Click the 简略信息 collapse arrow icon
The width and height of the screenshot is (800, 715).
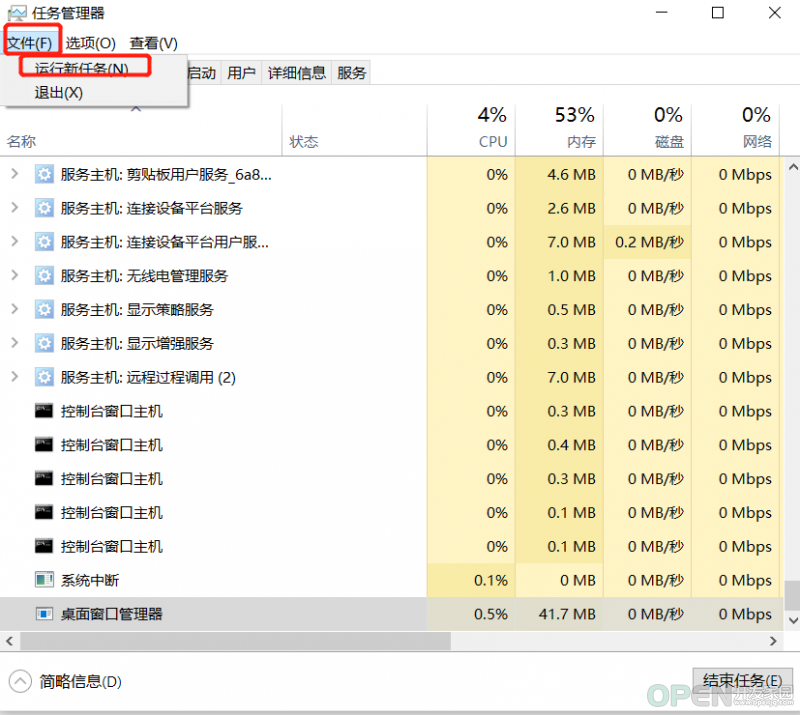pos(20,681)
